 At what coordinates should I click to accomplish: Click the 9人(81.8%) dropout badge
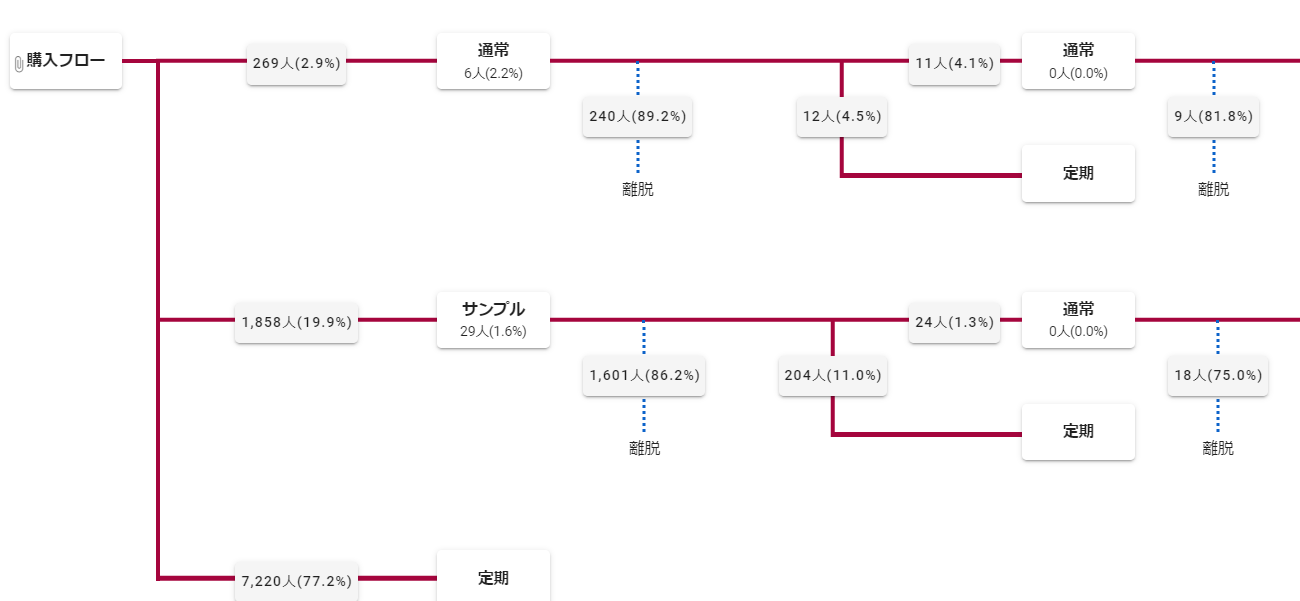(1213, 116)
